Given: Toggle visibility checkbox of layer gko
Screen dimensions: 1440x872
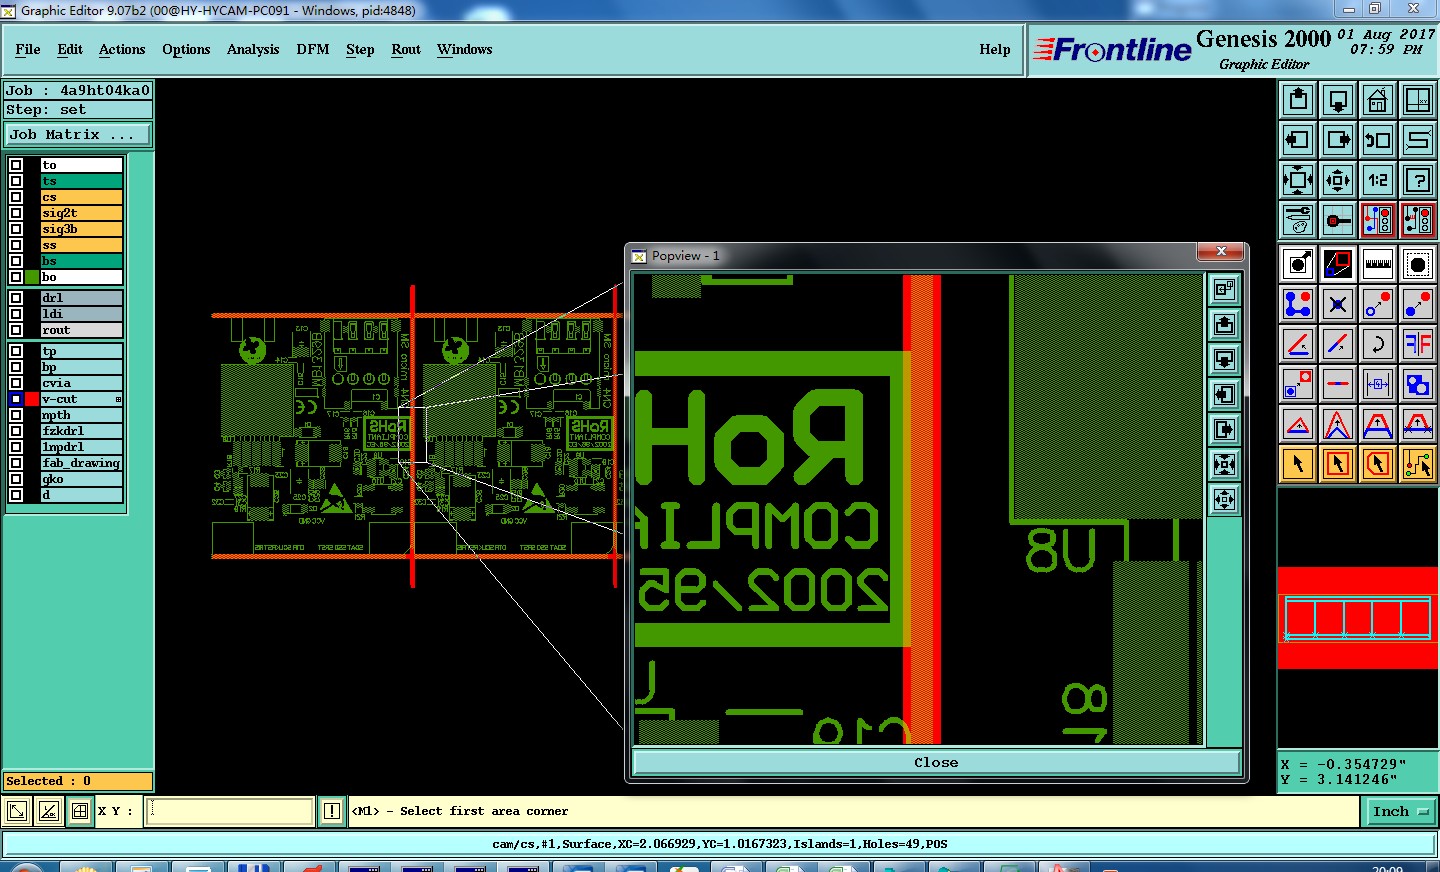Looking at the screenshot, I should tap(16, 479).
